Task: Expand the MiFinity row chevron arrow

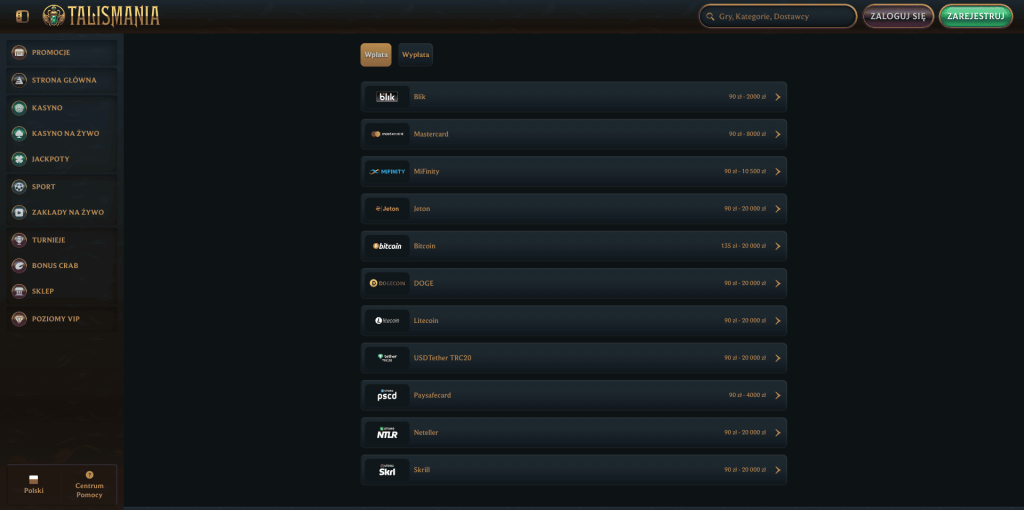Action: pyautogui.click(x=778, y=171)
